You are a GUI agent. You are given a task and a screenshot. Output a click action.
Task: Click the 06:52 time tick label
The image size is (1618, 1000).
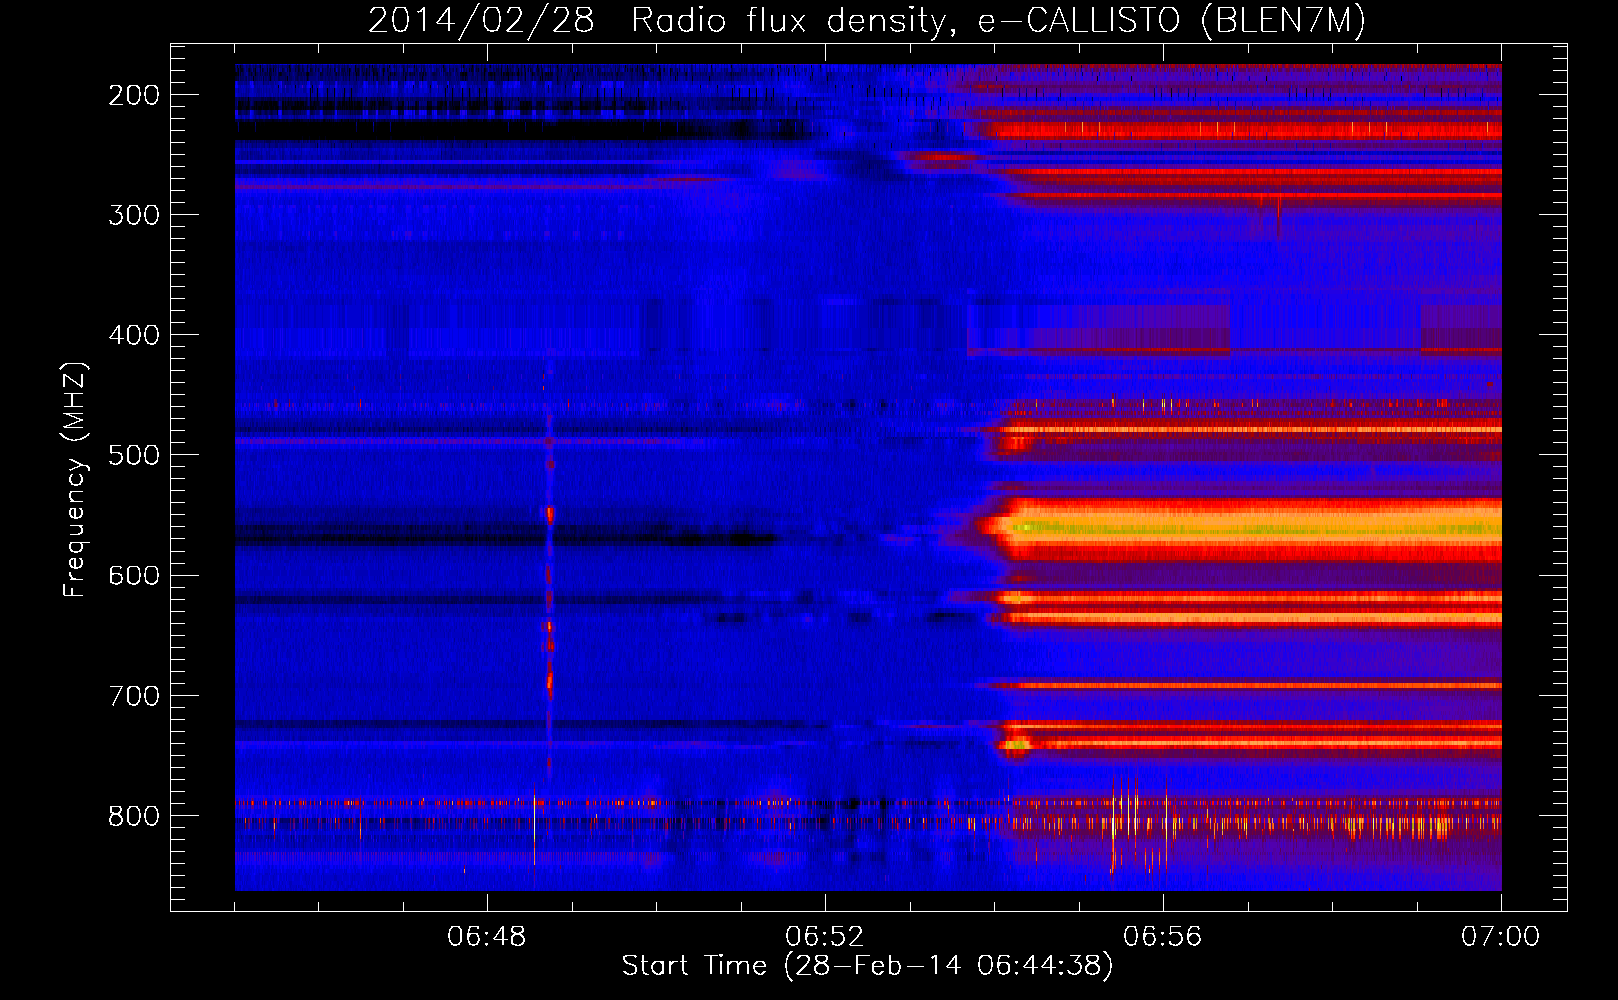[825, 937]
